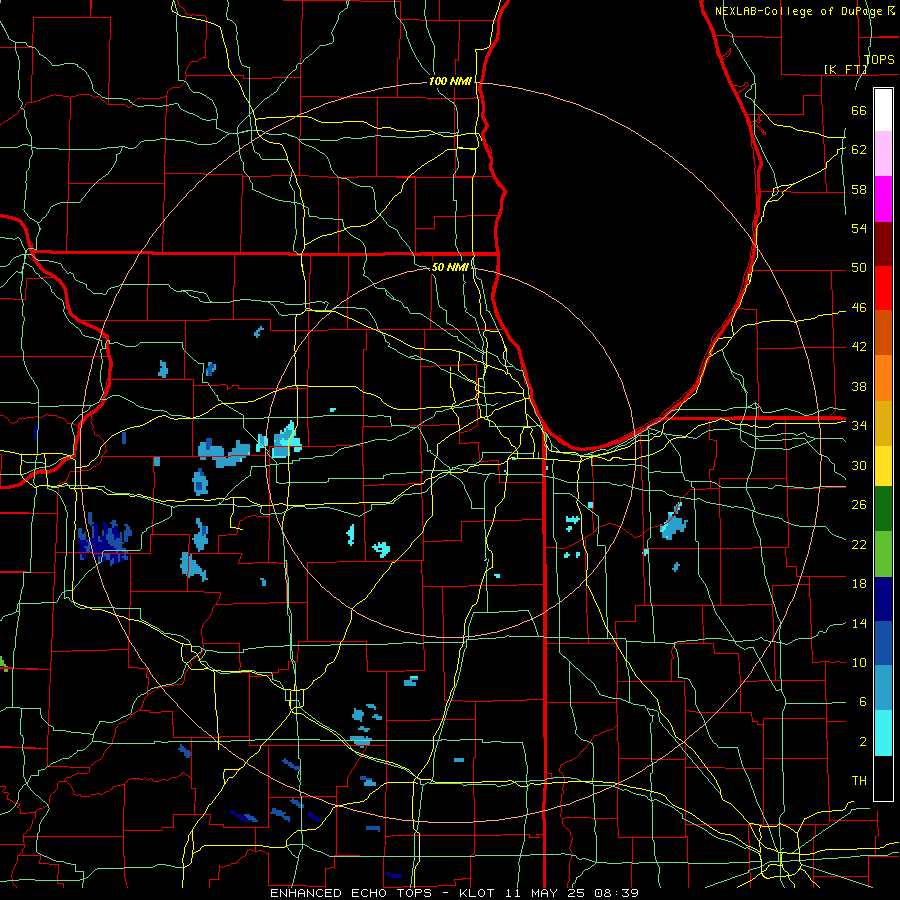
Task: Click the bright red legend swatch near 46
Action: pos(883,288)
